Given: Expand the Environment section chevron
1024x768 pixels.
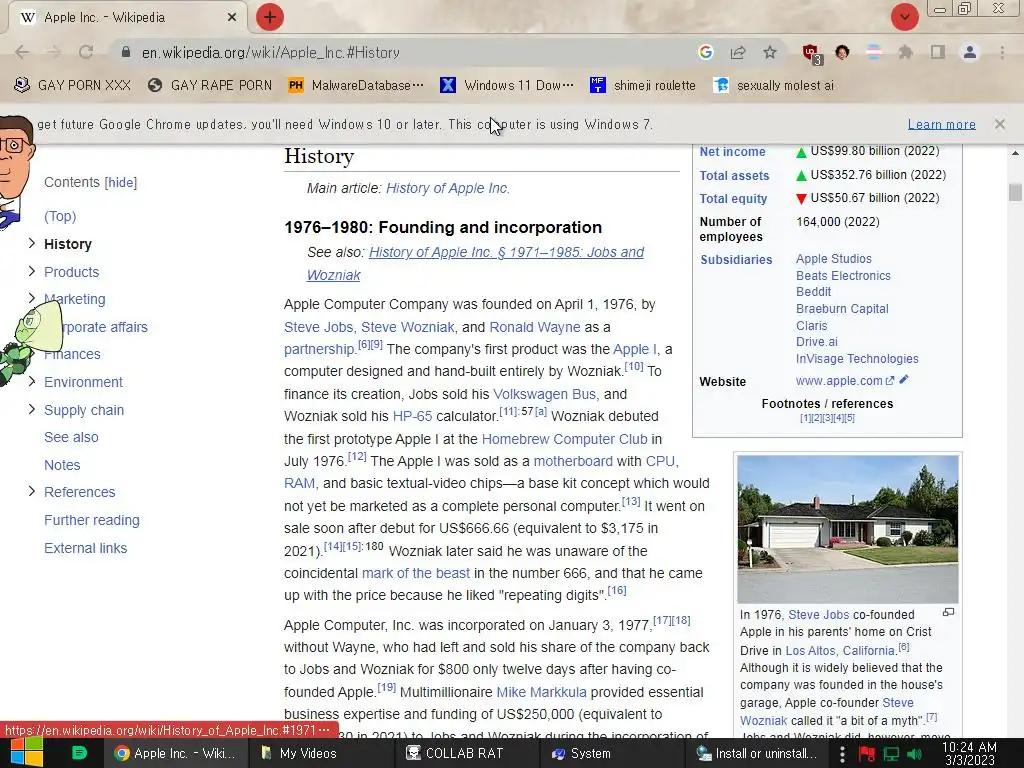Looking at the screenshot, I should (31, 381).
